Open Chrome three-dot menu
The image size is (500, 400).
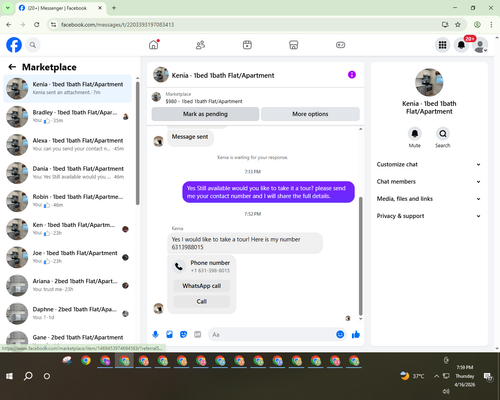click(491, 24)
